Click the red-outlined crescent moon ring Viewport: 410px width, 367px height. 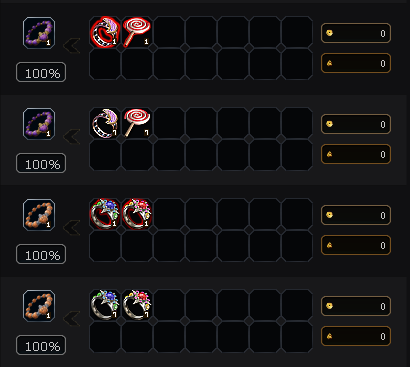pyautogui.click(x=105, y=32)
